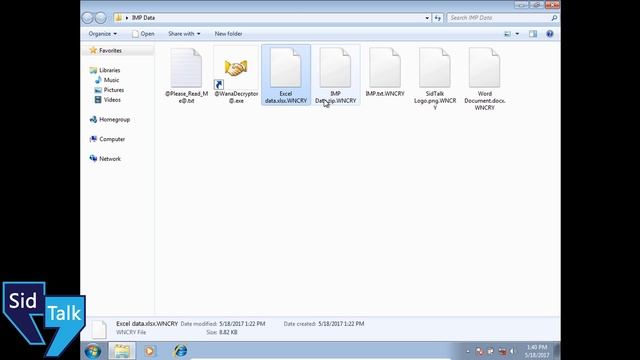Click the Open toolbar button
640x360 pixels.
(143, 34)
